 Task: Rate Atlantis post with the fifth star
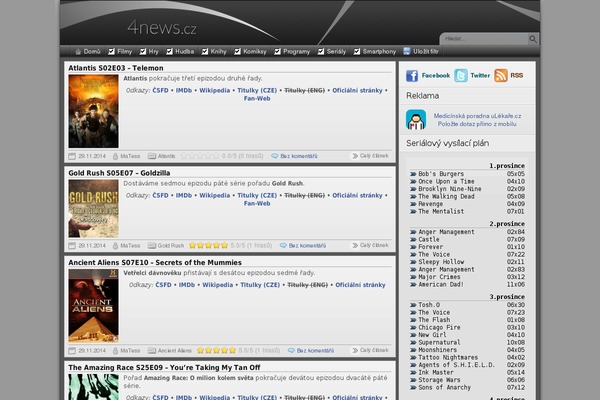pyautogui.click(x=216, y=156)
